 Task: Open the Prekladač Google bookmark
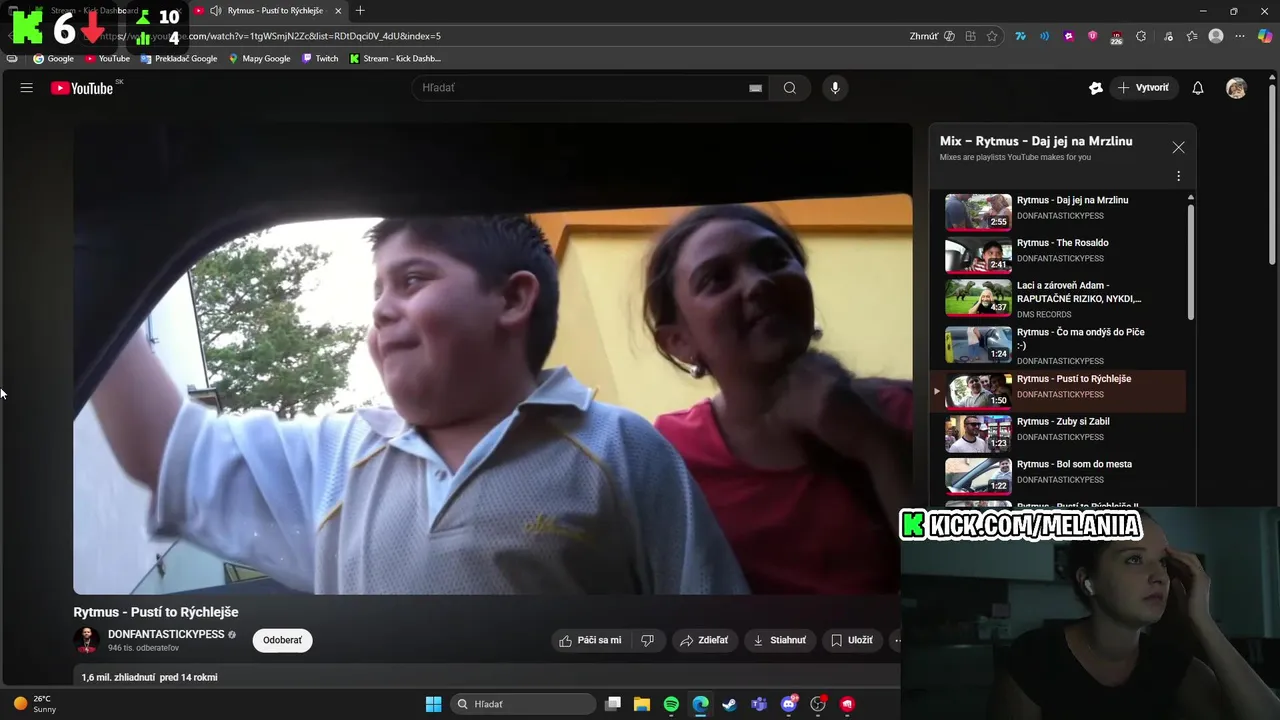[x=179, y=59]
